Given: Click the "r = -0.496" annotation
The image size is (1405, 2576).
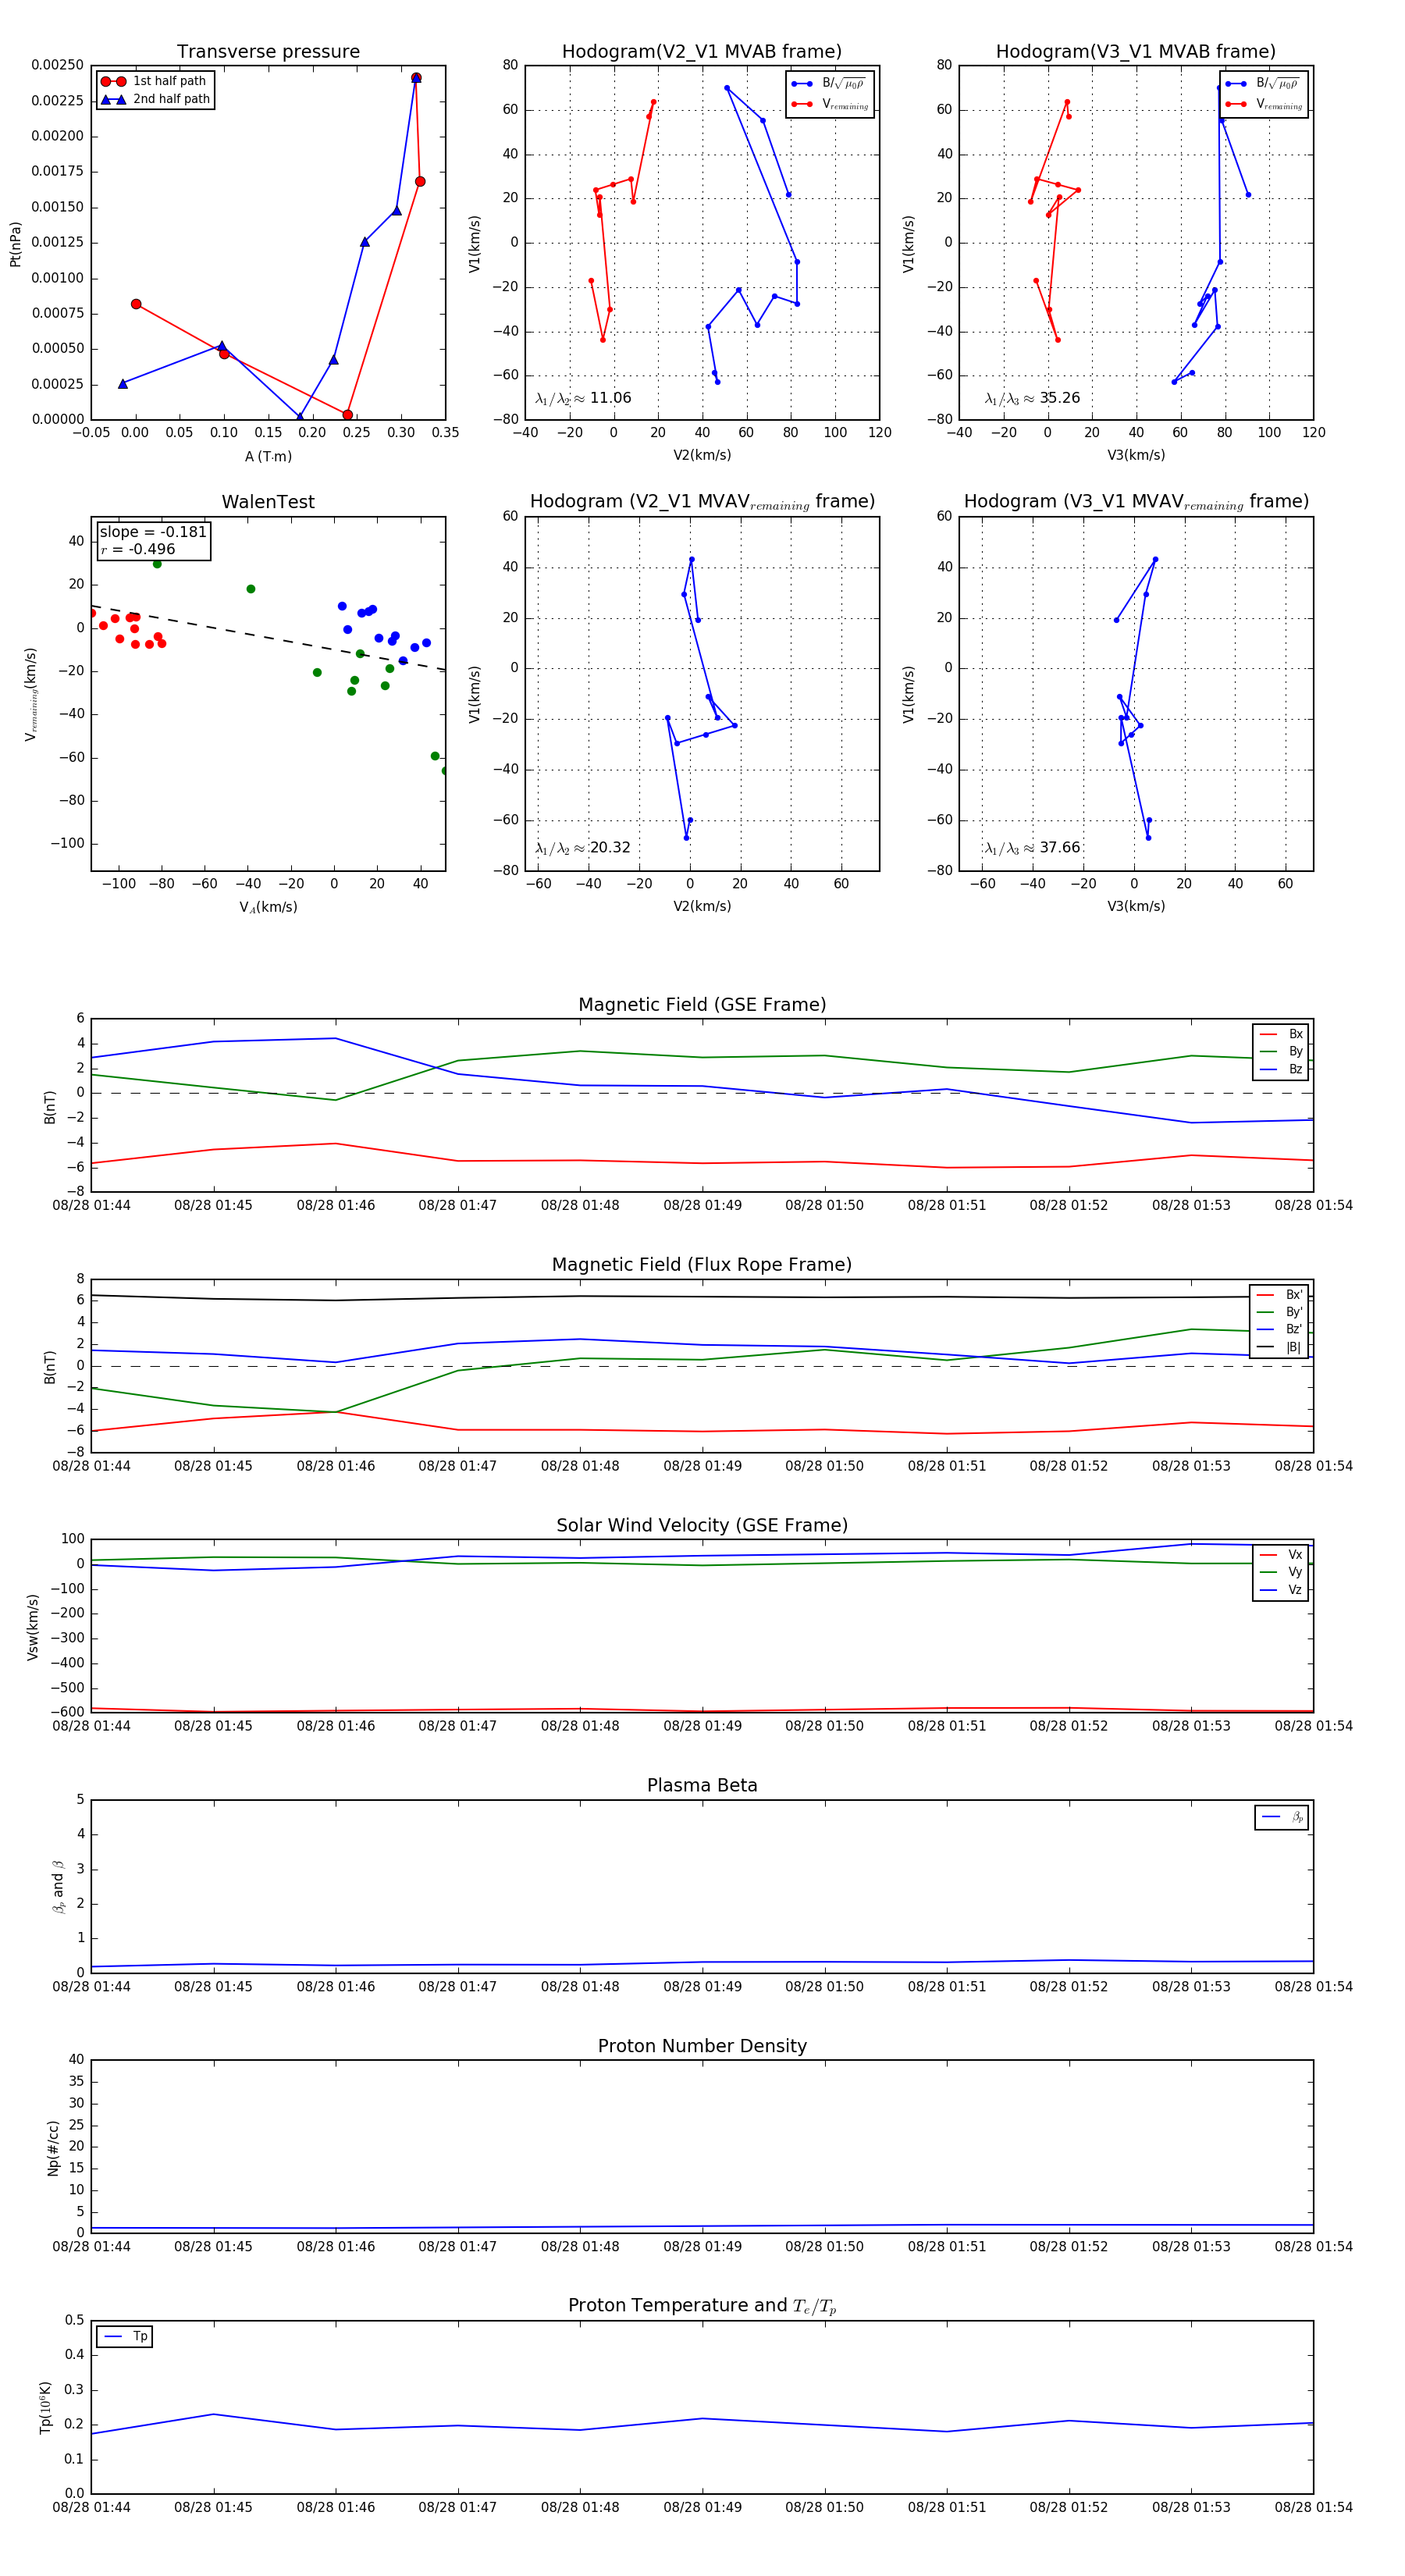Looking at the screenshot, I should point(138,549).
